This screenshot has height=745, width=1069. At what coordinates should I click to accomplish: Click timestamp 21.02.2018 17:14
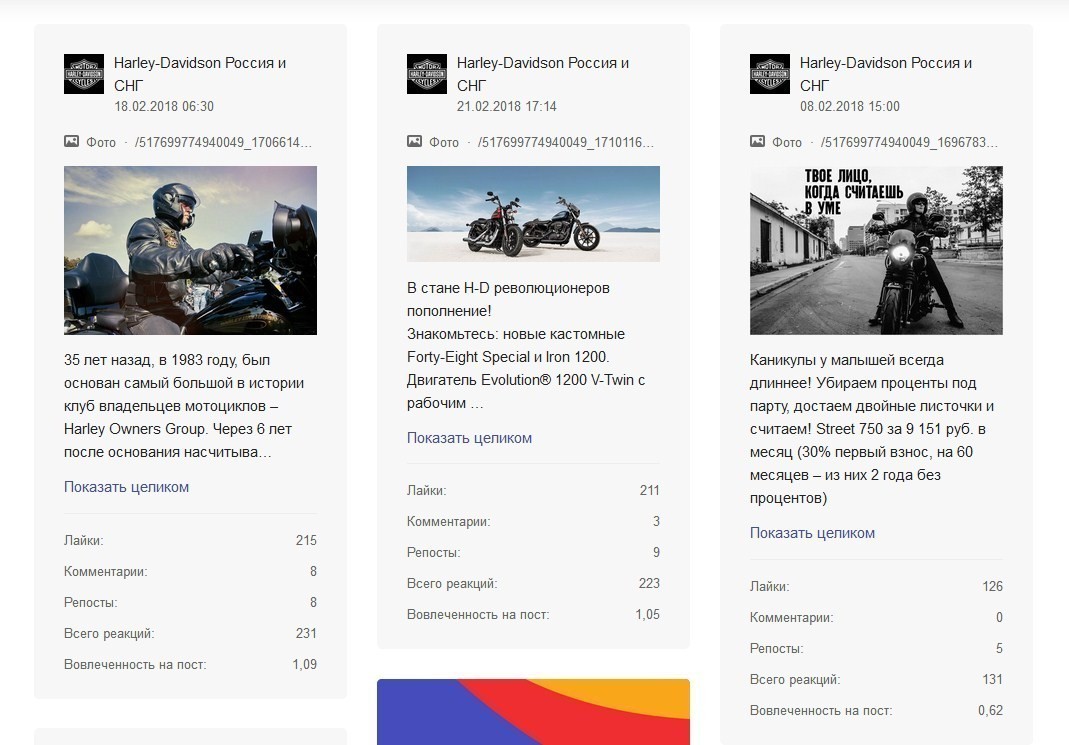(x=507, y=106)
